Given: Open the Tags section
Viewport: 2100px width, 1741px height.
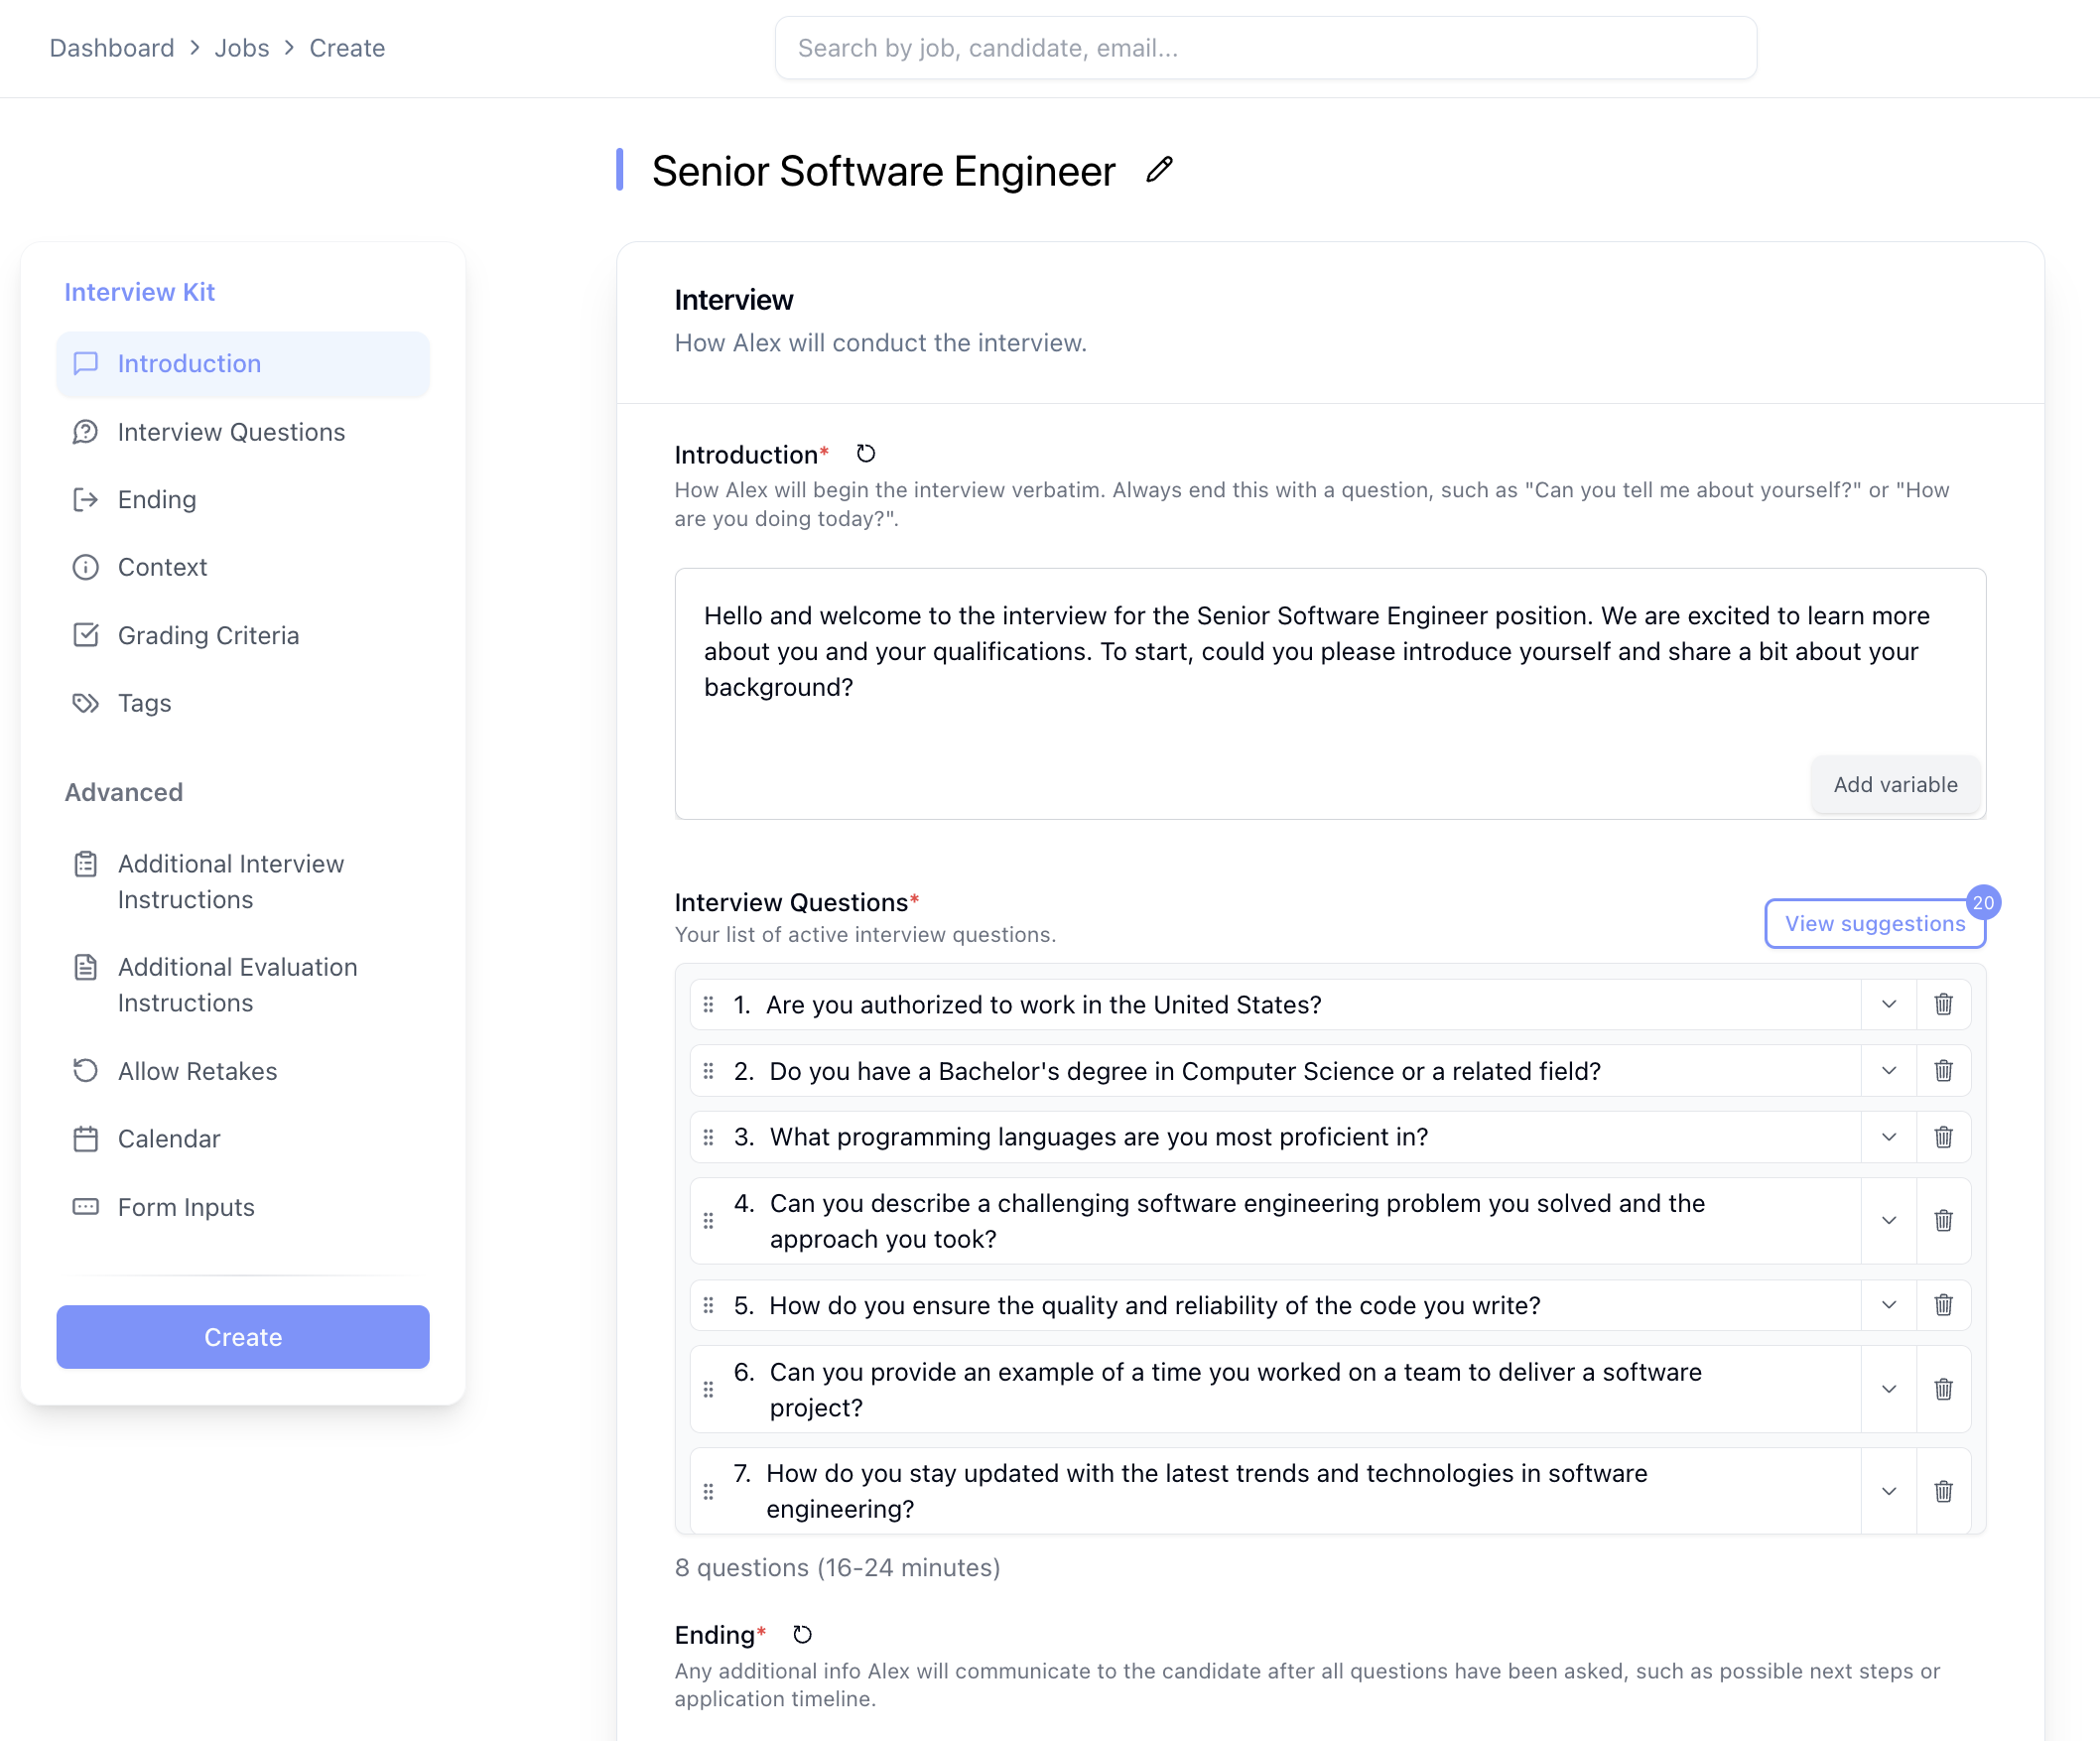Looking at the screenshot, I should (243, 703).
